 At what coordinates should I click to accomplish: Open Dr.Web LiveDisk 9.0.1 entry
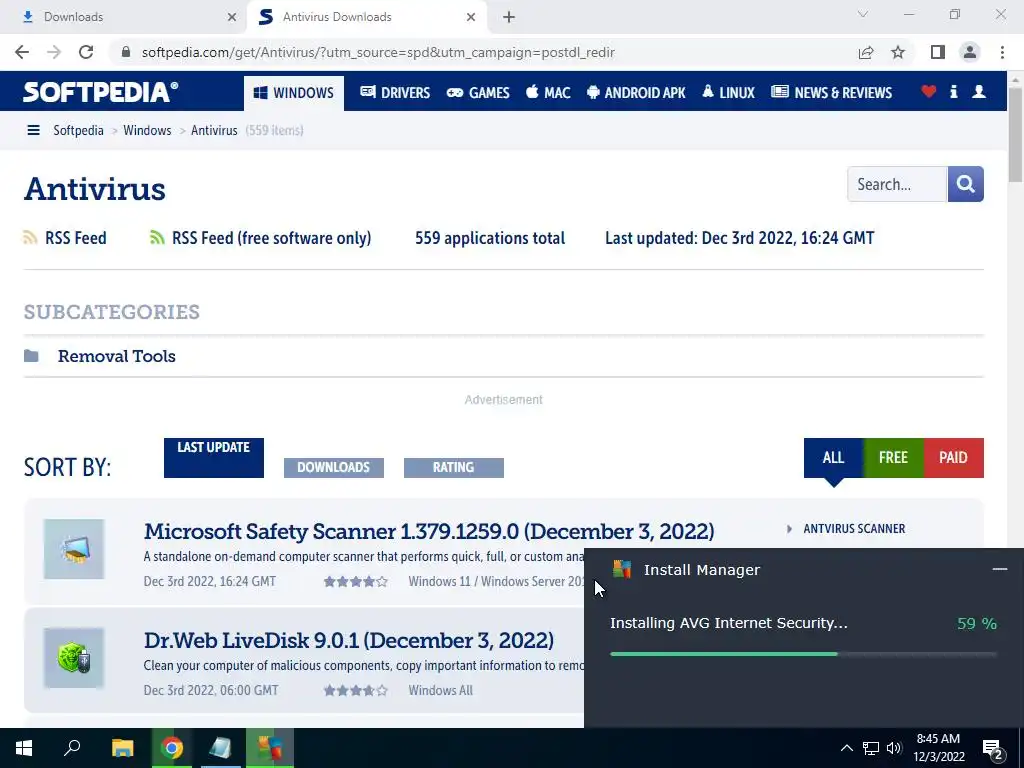pyautogui.click(x=349, y=641)
